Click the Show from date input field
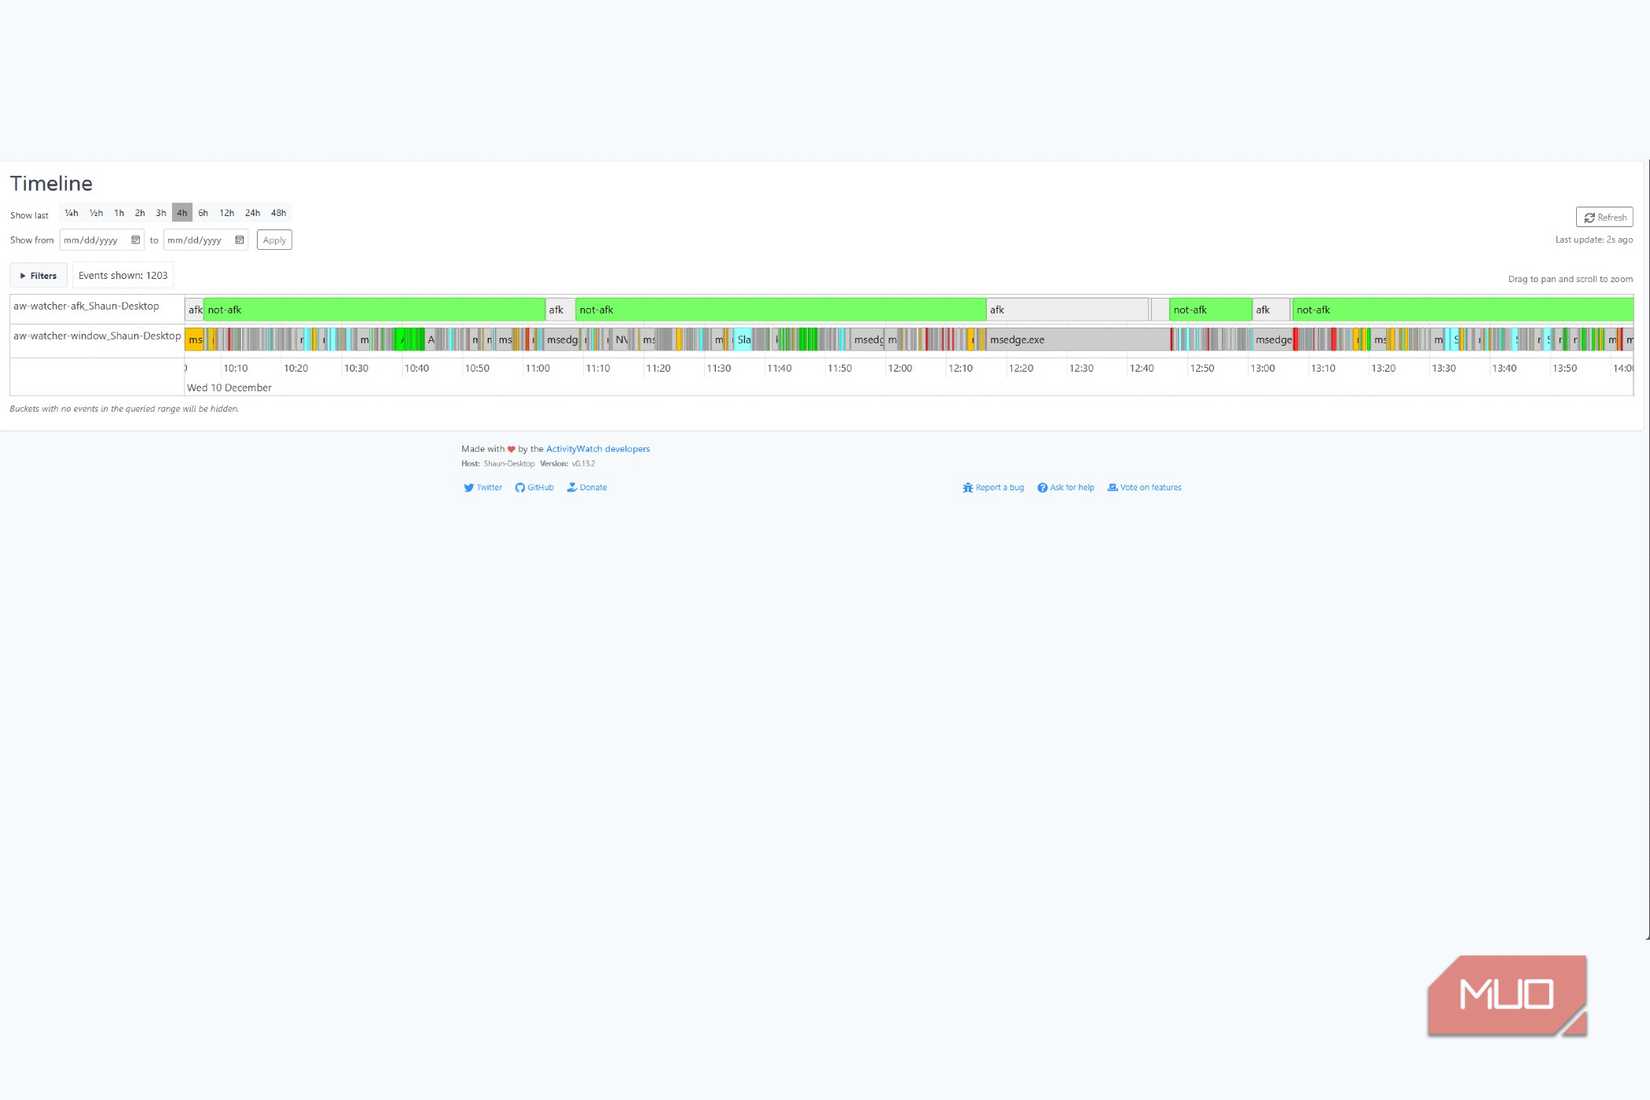This screenshot has height=1100, width=1650. point(95,240)
